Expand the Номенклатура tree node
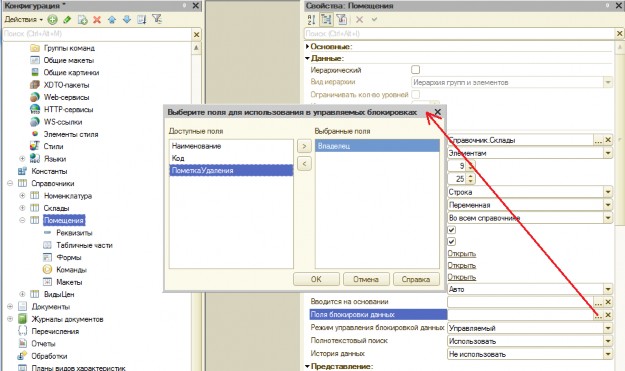Screen dimensions: 625x371 [22, 196]
